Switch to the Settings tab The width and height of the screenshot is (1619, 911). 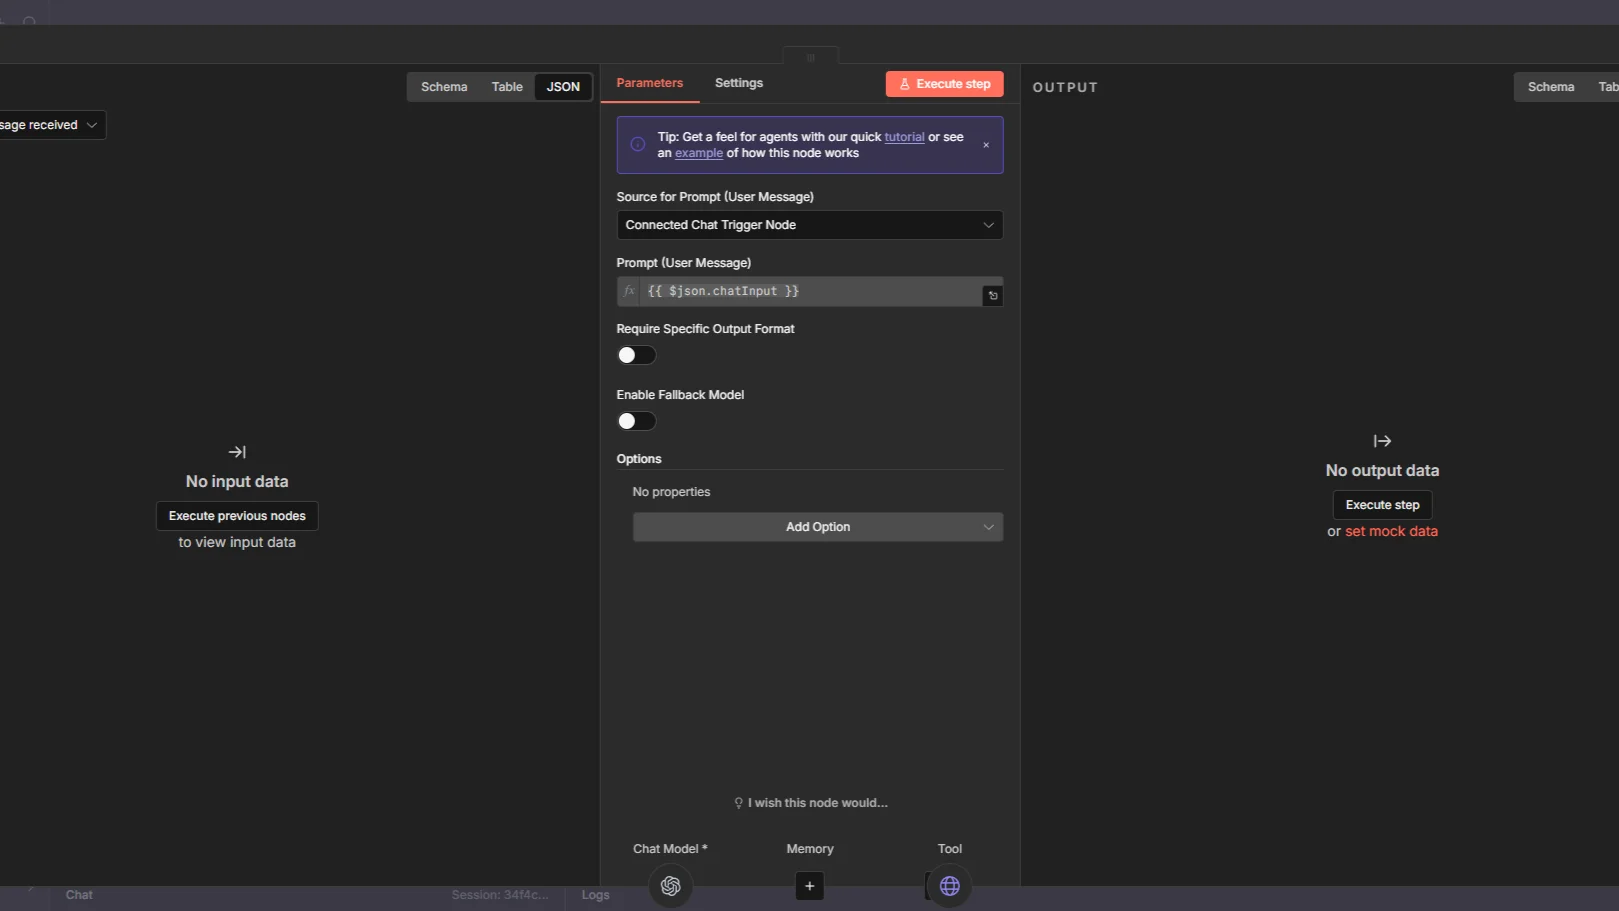(x=738, y=83)
